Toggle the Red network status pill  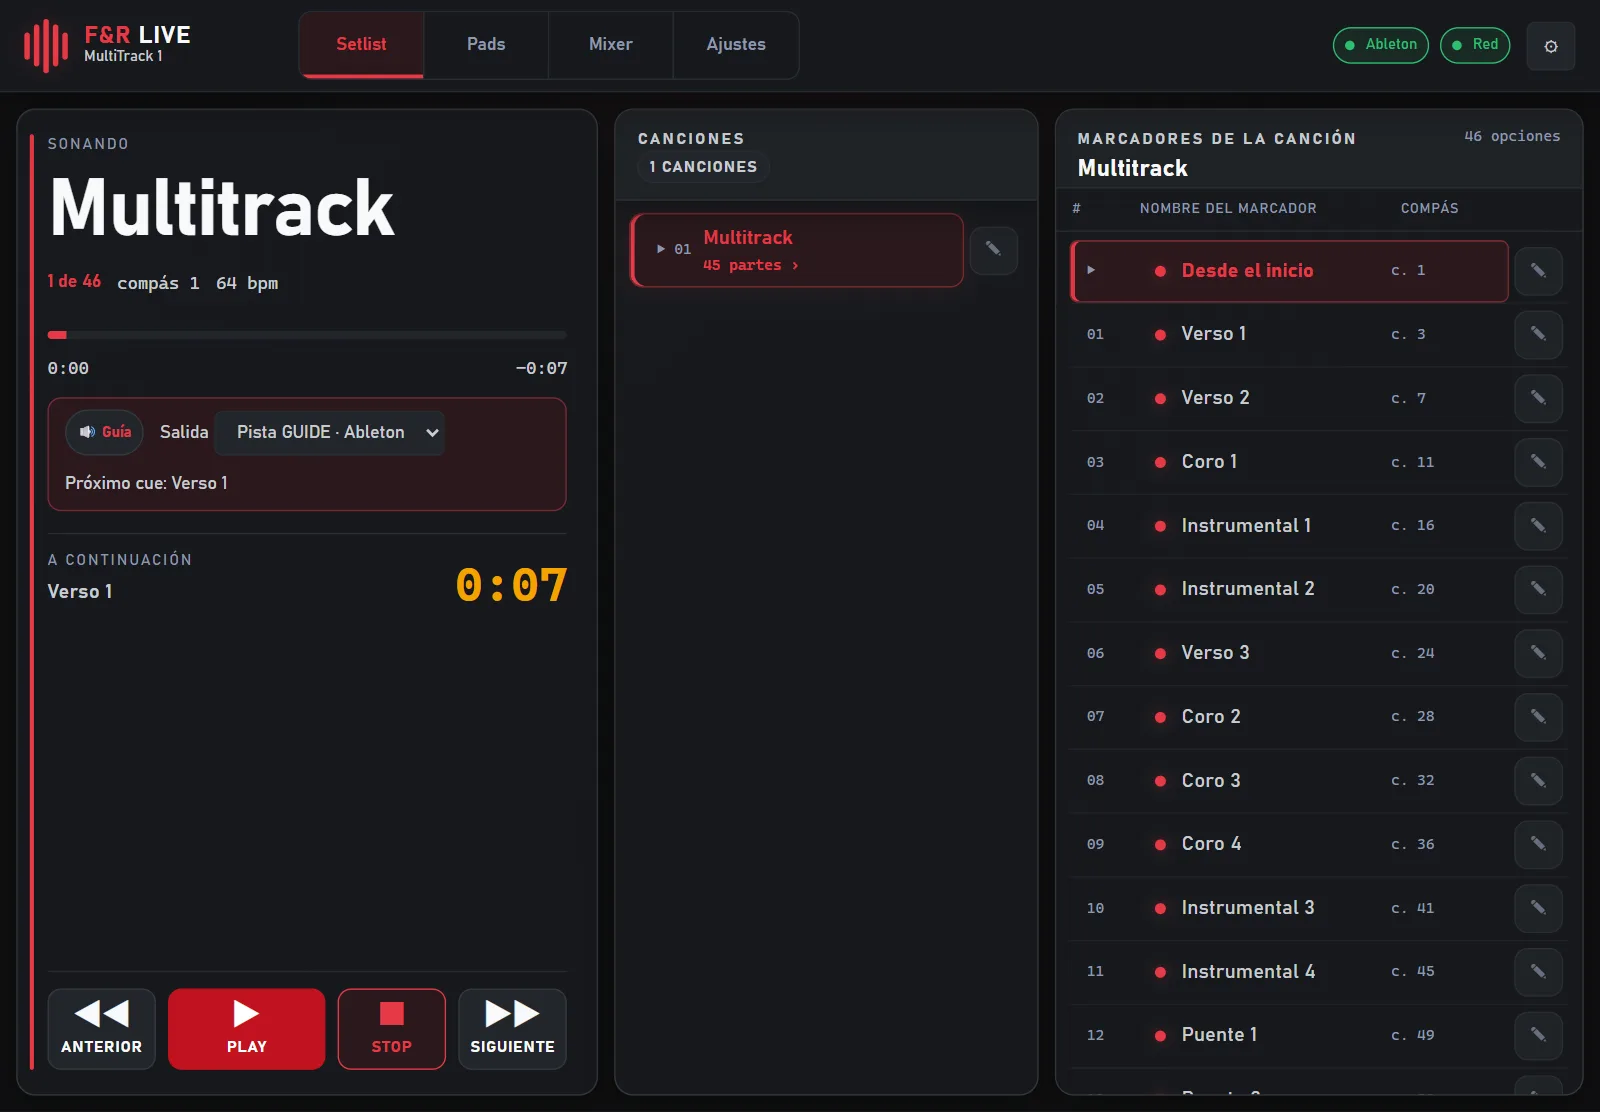(1475, 45)
